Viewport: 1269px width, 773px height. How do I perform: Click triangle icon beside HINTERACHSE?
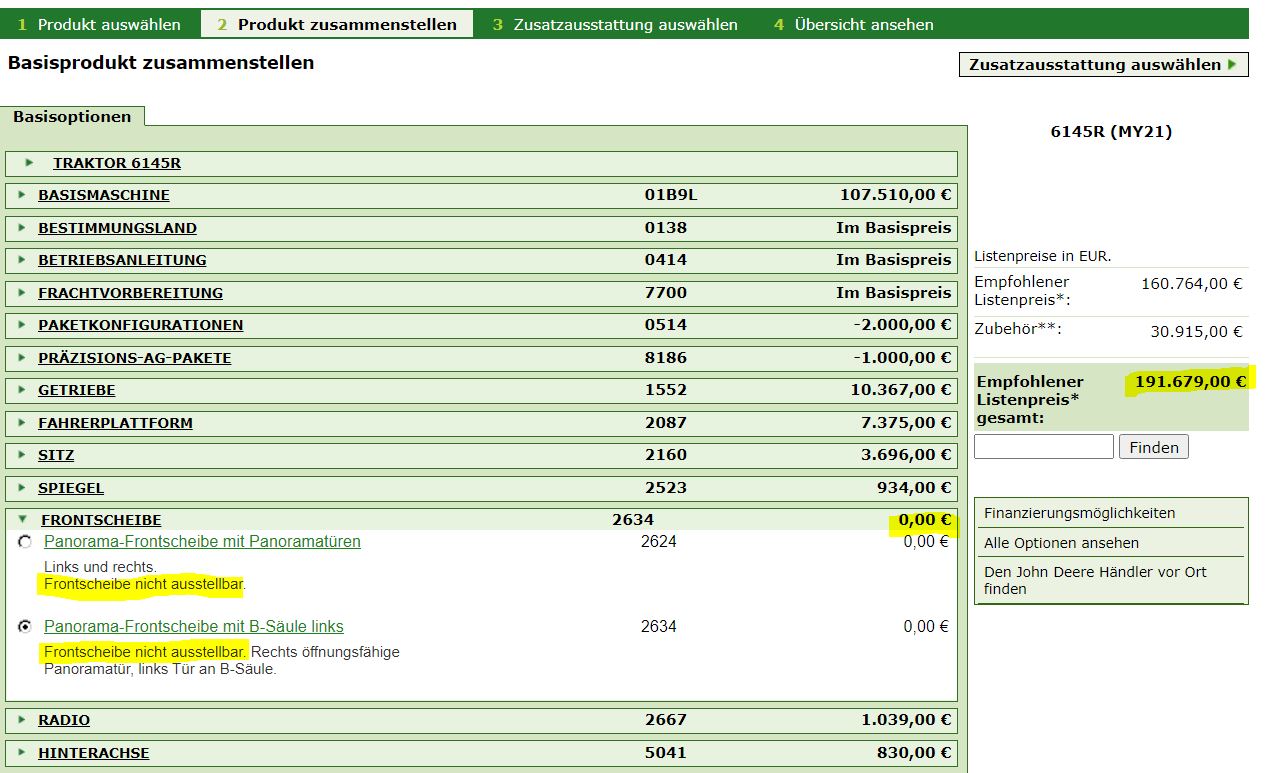click(22, 753)
